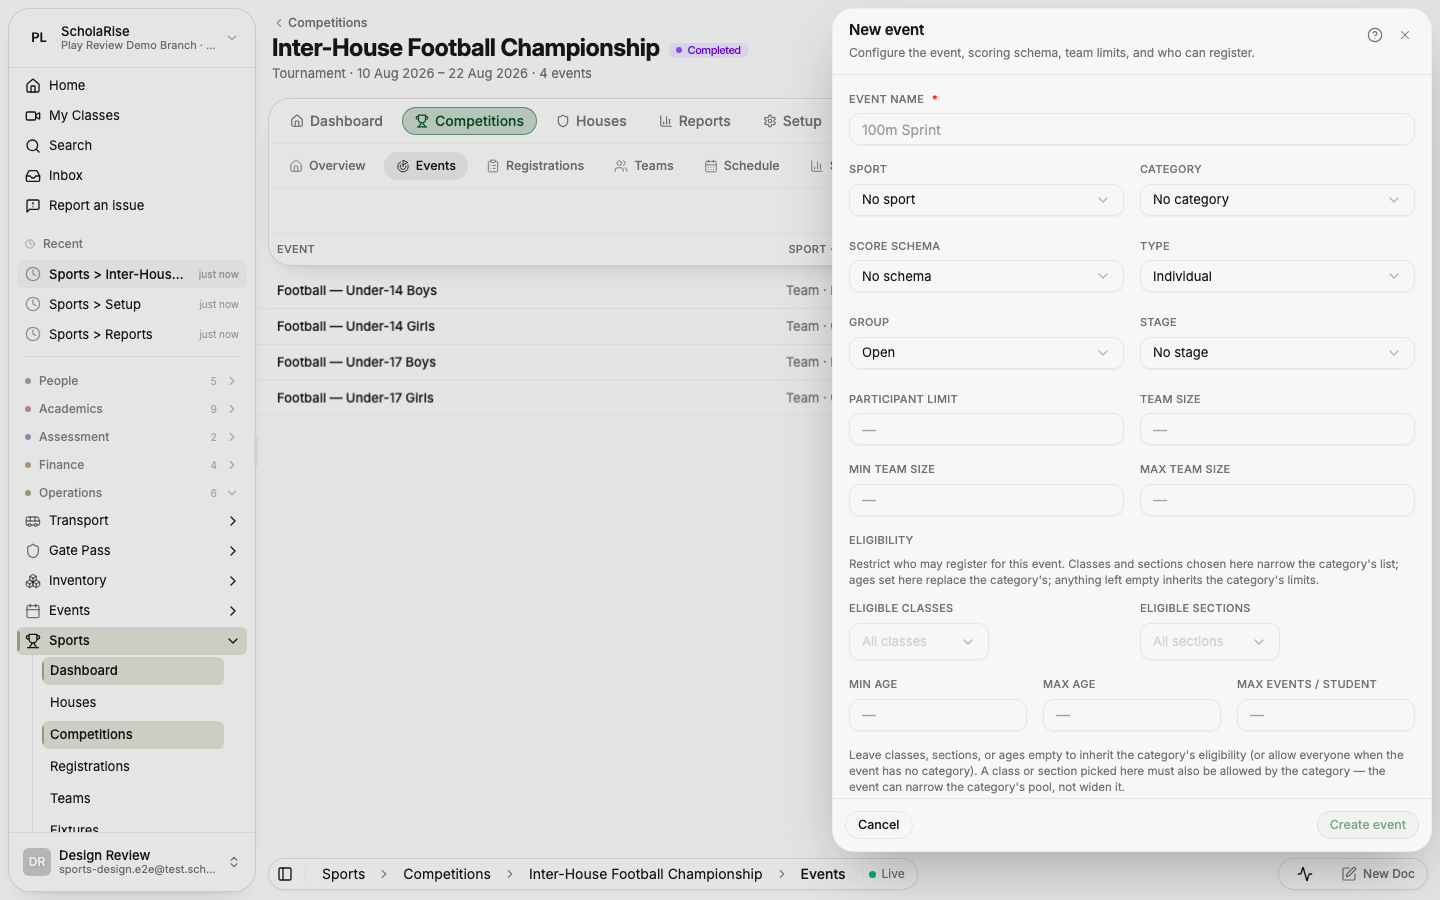Click the Min Age field

coord(938,715)
